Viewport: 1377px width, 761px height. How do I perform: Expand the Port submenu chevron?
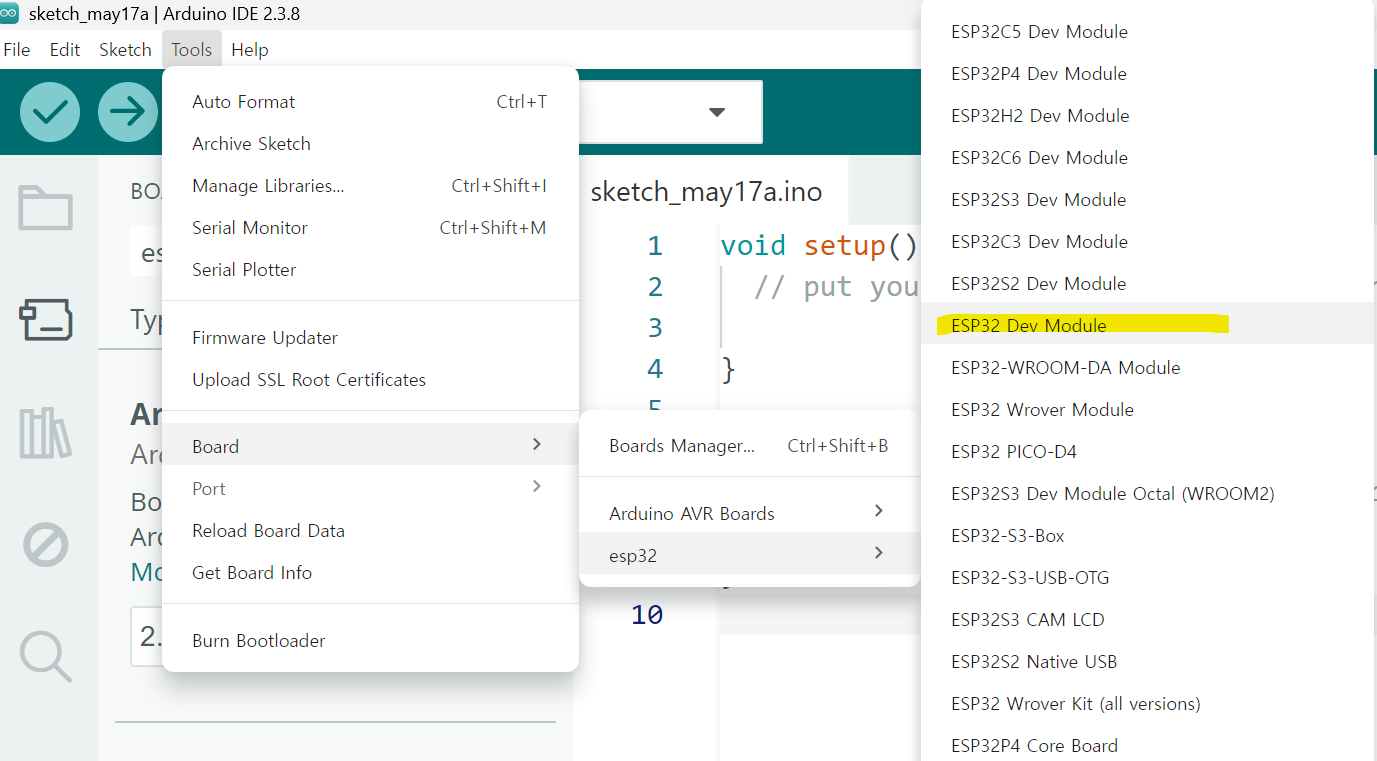[x=537, y=486]
